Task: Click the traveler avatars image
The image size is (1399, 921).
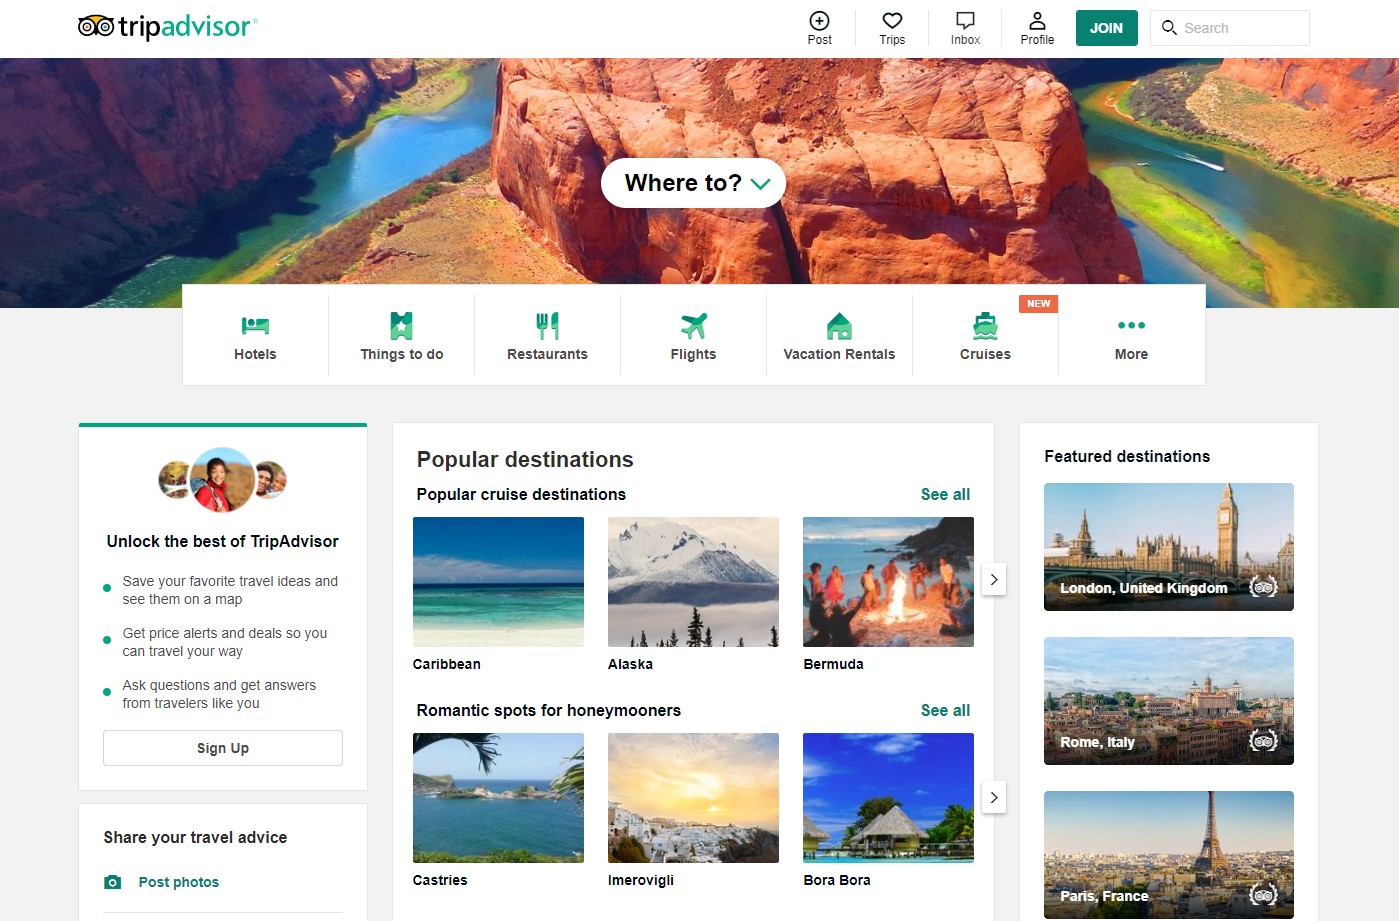Action: click(x=223, y=480)
